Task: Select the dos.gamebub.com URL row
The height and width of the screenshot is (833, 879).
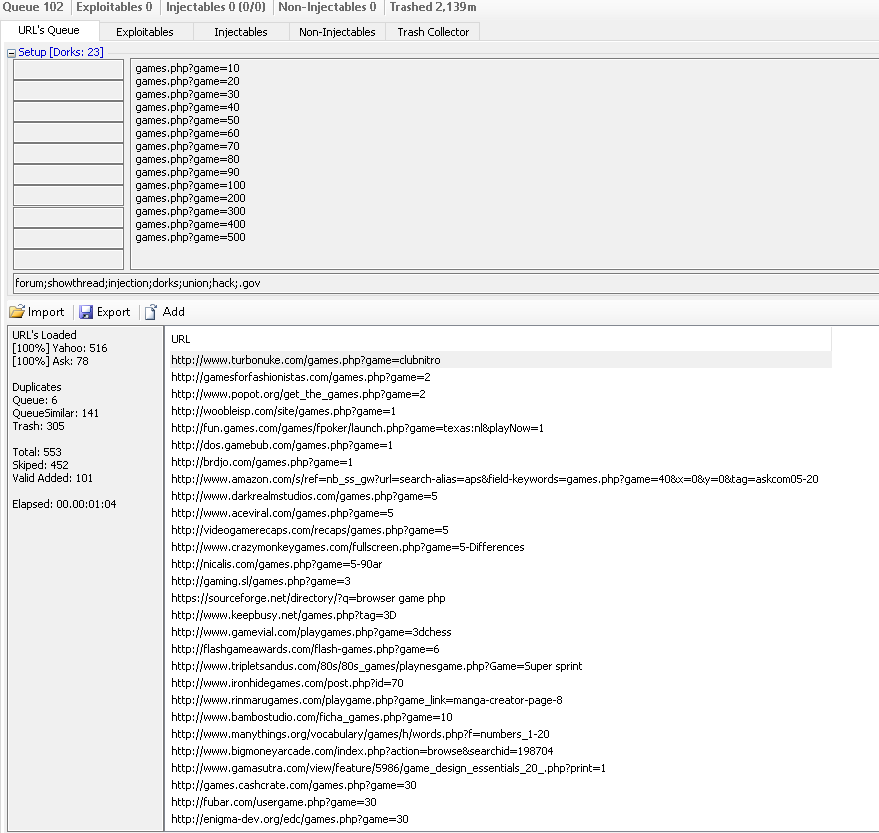Action: click(501, 445)
